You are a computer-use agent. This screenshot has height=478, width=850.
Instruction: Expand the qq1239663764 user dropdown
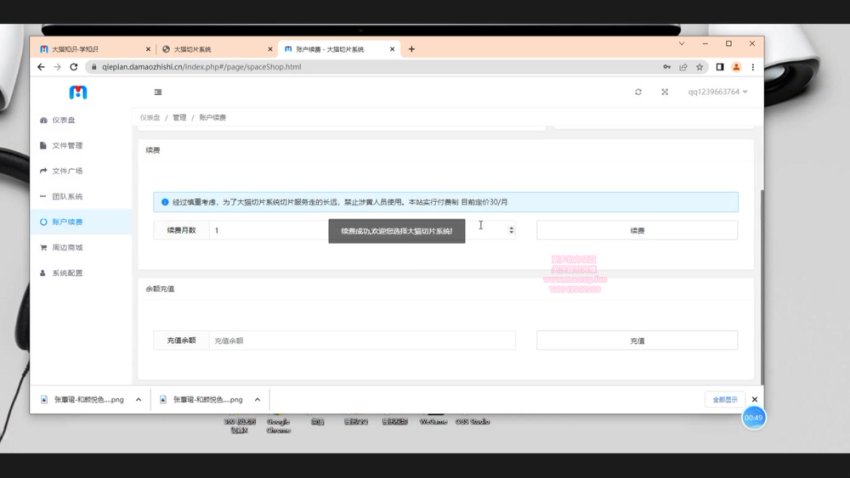[x=717, y=92]
